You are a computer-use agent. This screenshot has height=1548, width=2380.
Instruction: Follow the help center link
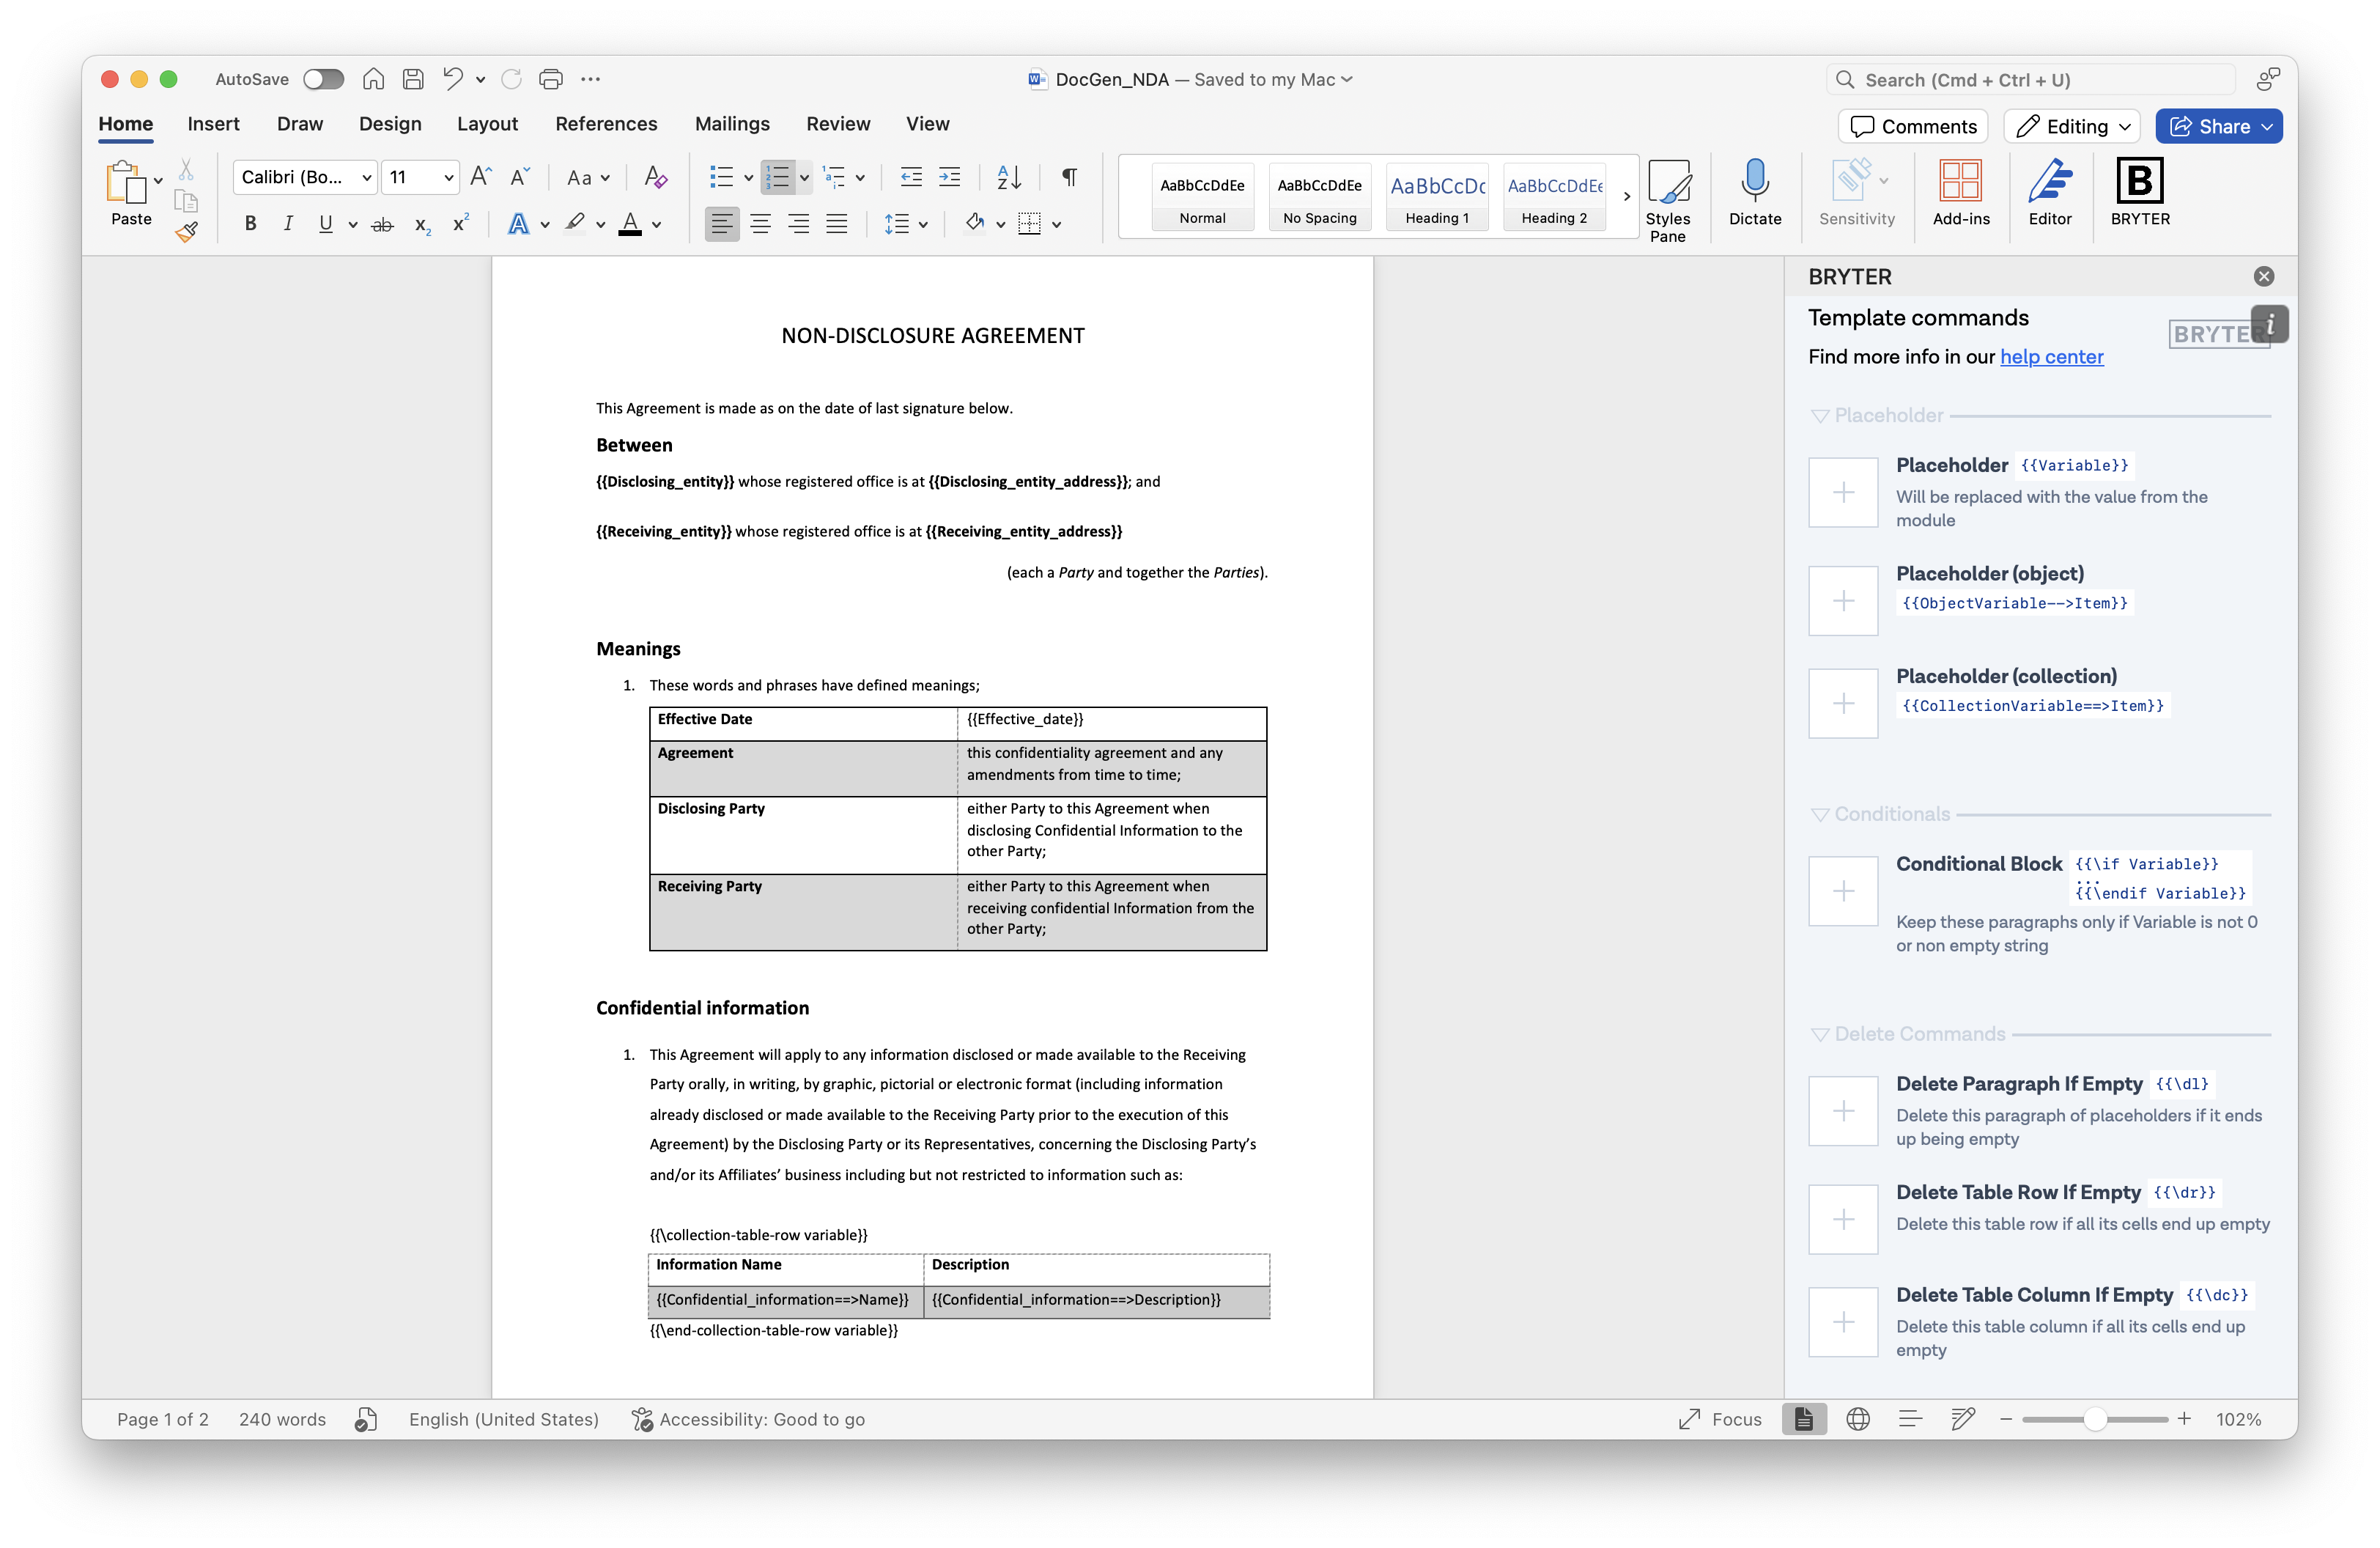coord(2051,357)
